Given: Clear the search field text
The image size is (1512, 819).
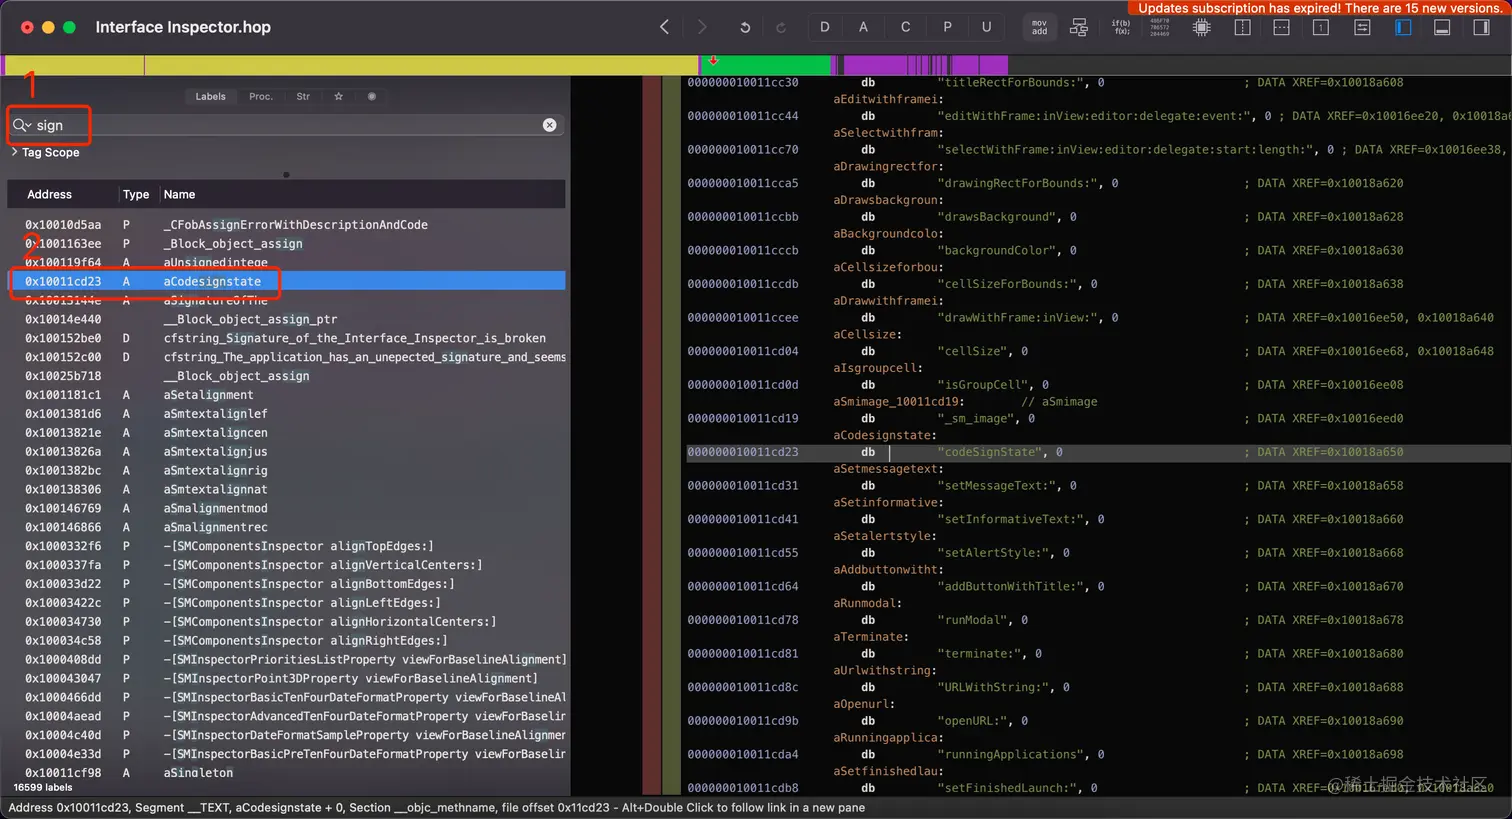Looking at the screenshot, I should click(x=549, y=125).
